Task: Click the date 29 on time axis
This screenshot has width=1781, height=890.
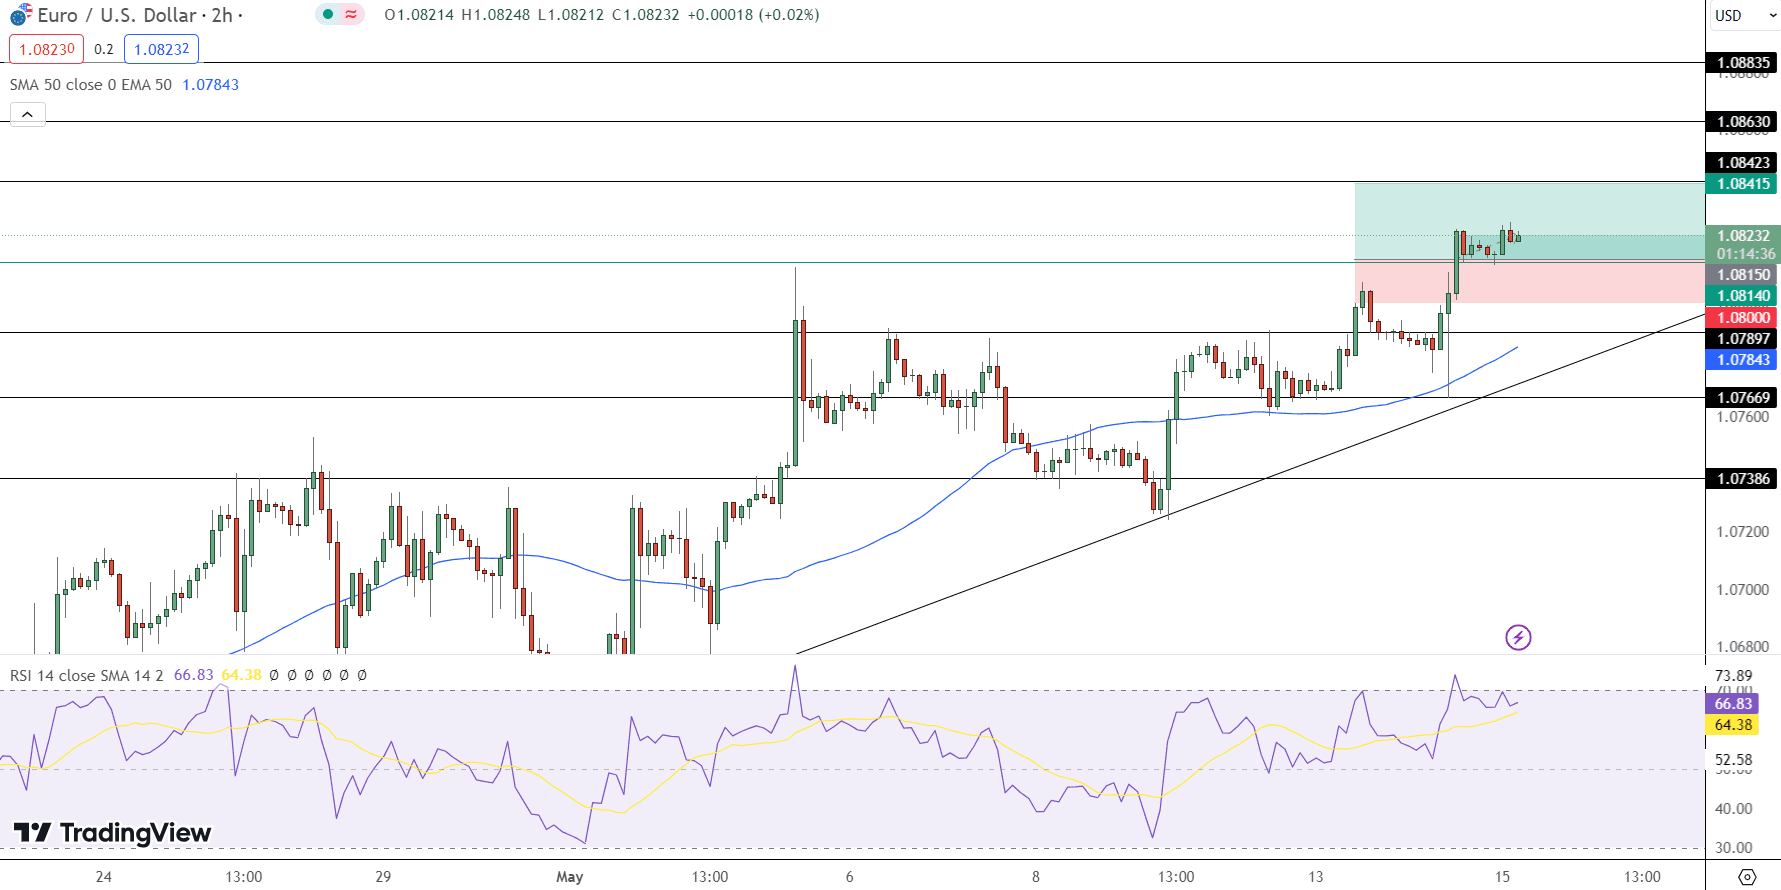Action: (x=383, y=877)
